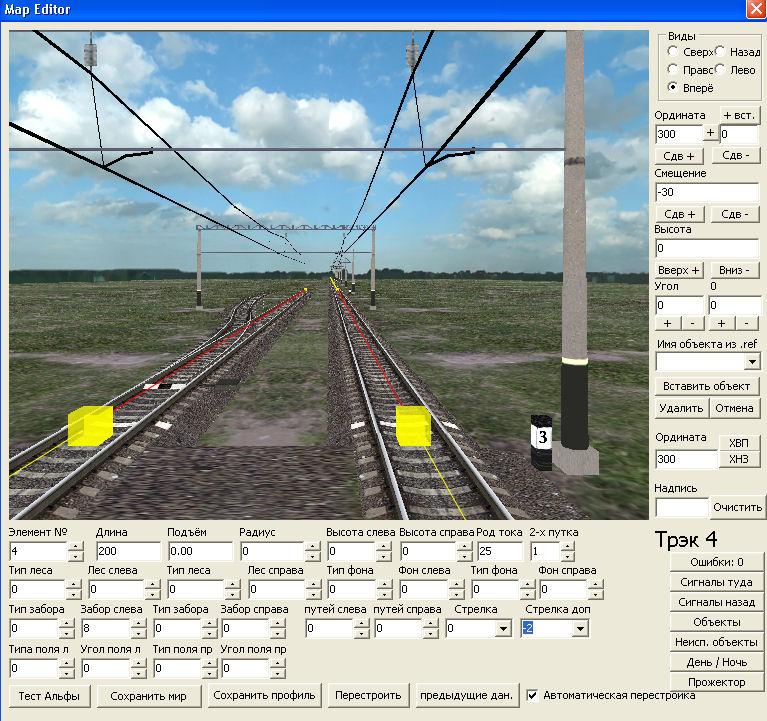Viewport: 767px width, 721px height.
Task: Toggle День / Ночь mode
Action: (x=716, y=662)
